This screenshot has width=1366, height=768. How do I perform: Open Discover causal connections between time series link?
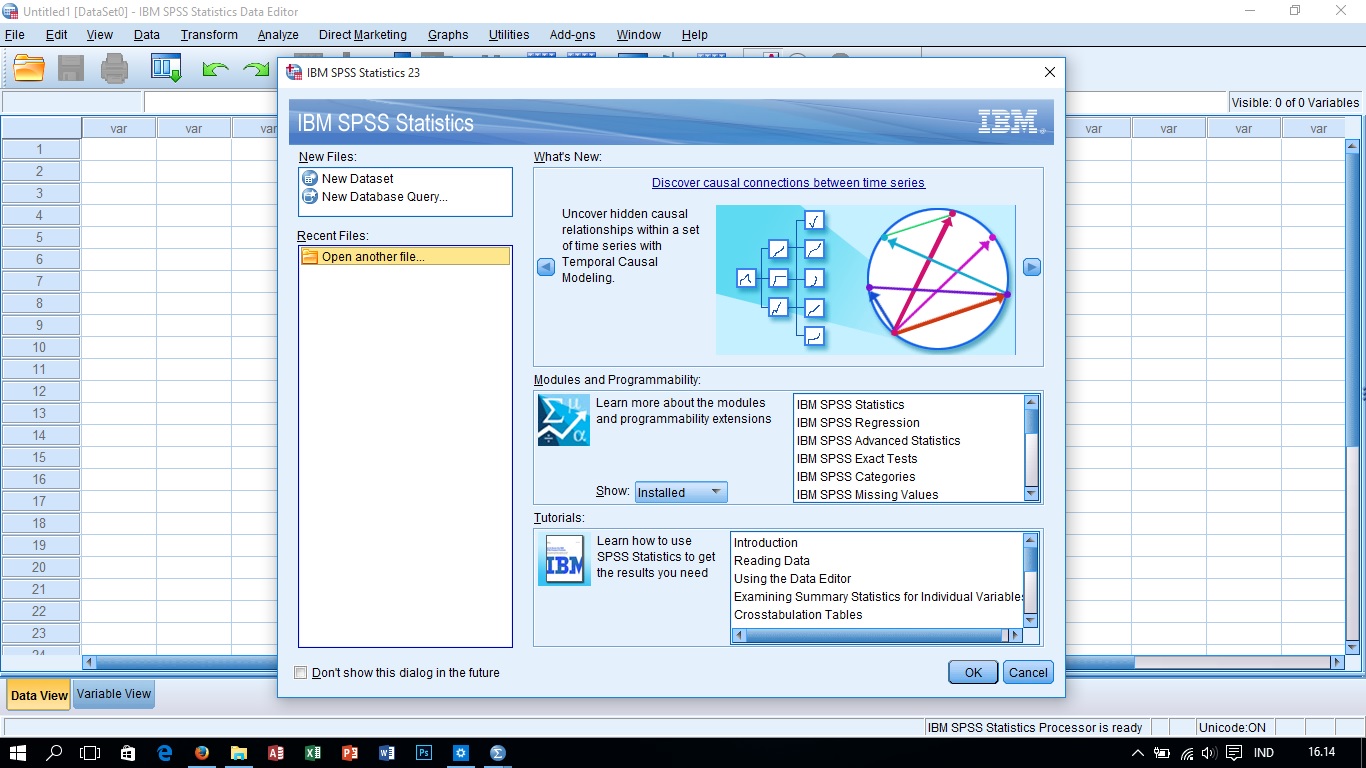coord(788,183)
